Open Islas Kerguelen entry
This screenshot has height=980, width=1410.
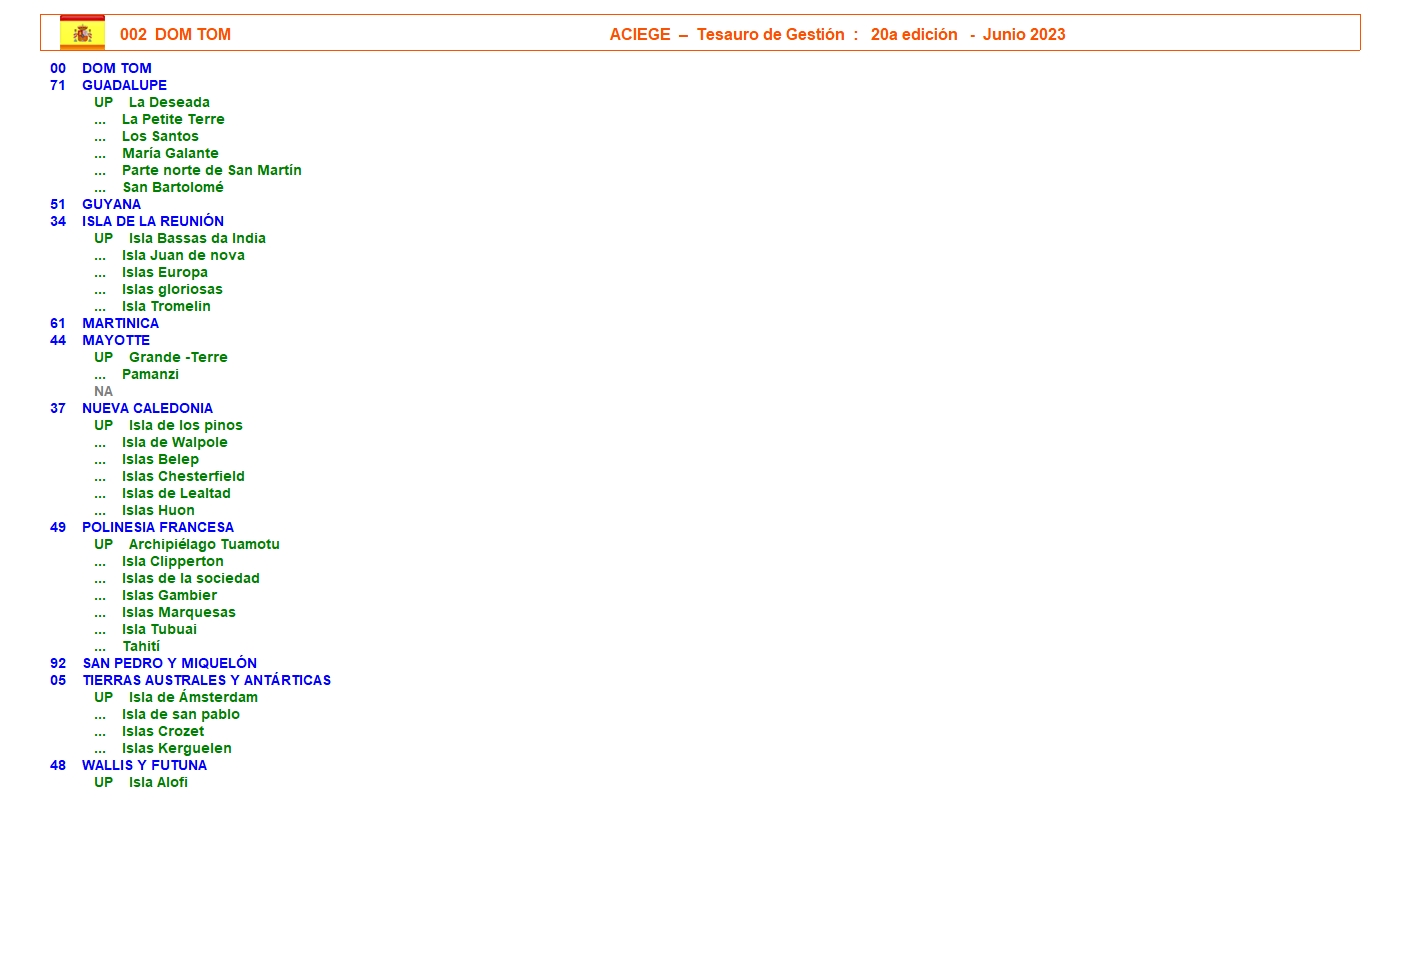pos(176,748)
